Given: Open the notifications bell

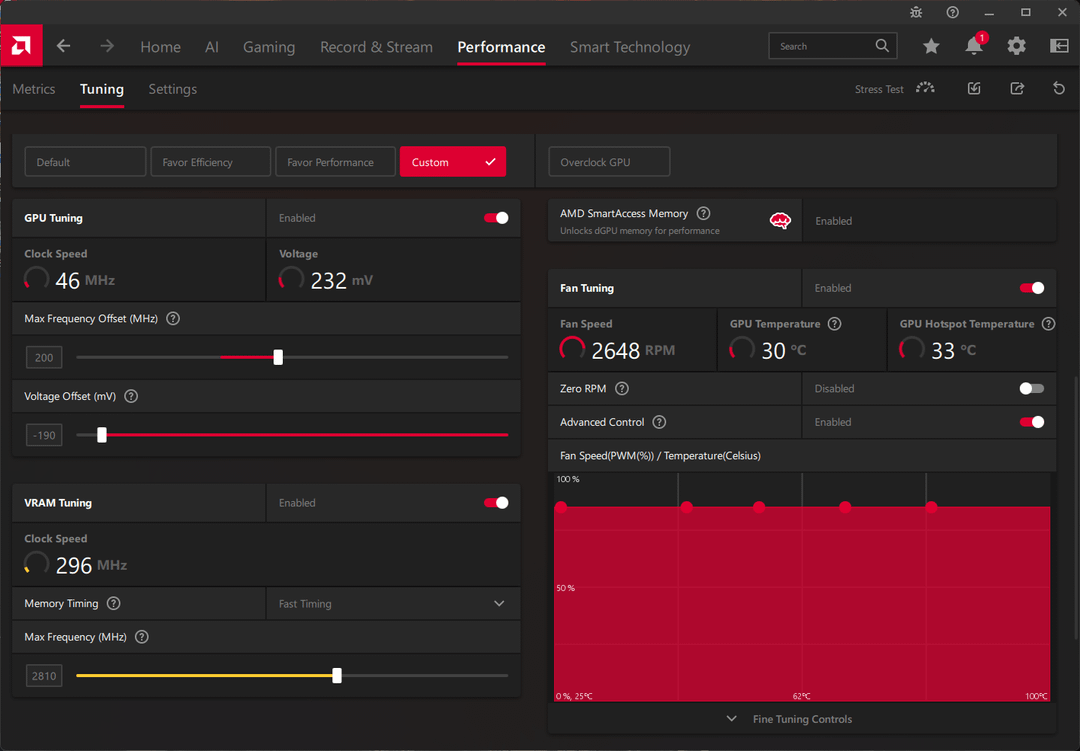Looking at the screenshot, I should (x=974, y=45).
